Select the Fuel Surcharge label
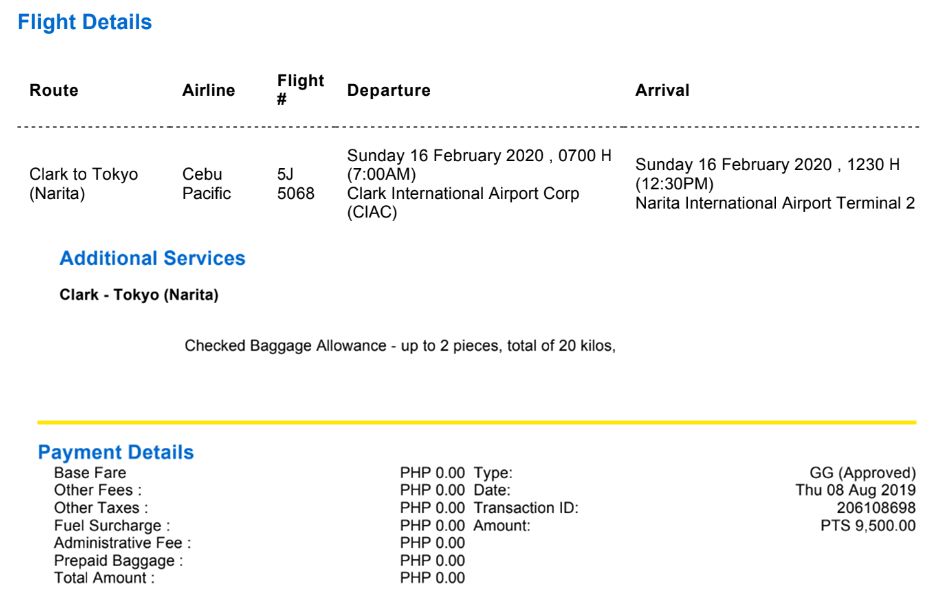 click(x=112, y=526)
